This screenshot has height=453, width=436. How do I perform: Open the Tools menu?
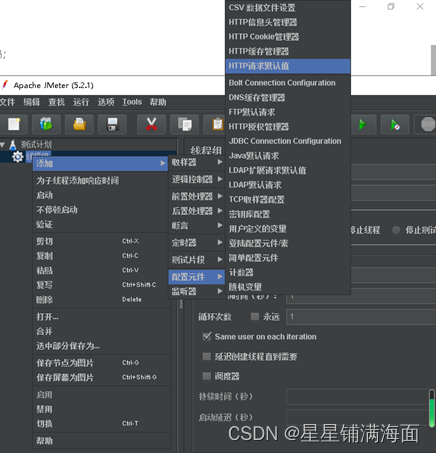click(x=132, y=102)
